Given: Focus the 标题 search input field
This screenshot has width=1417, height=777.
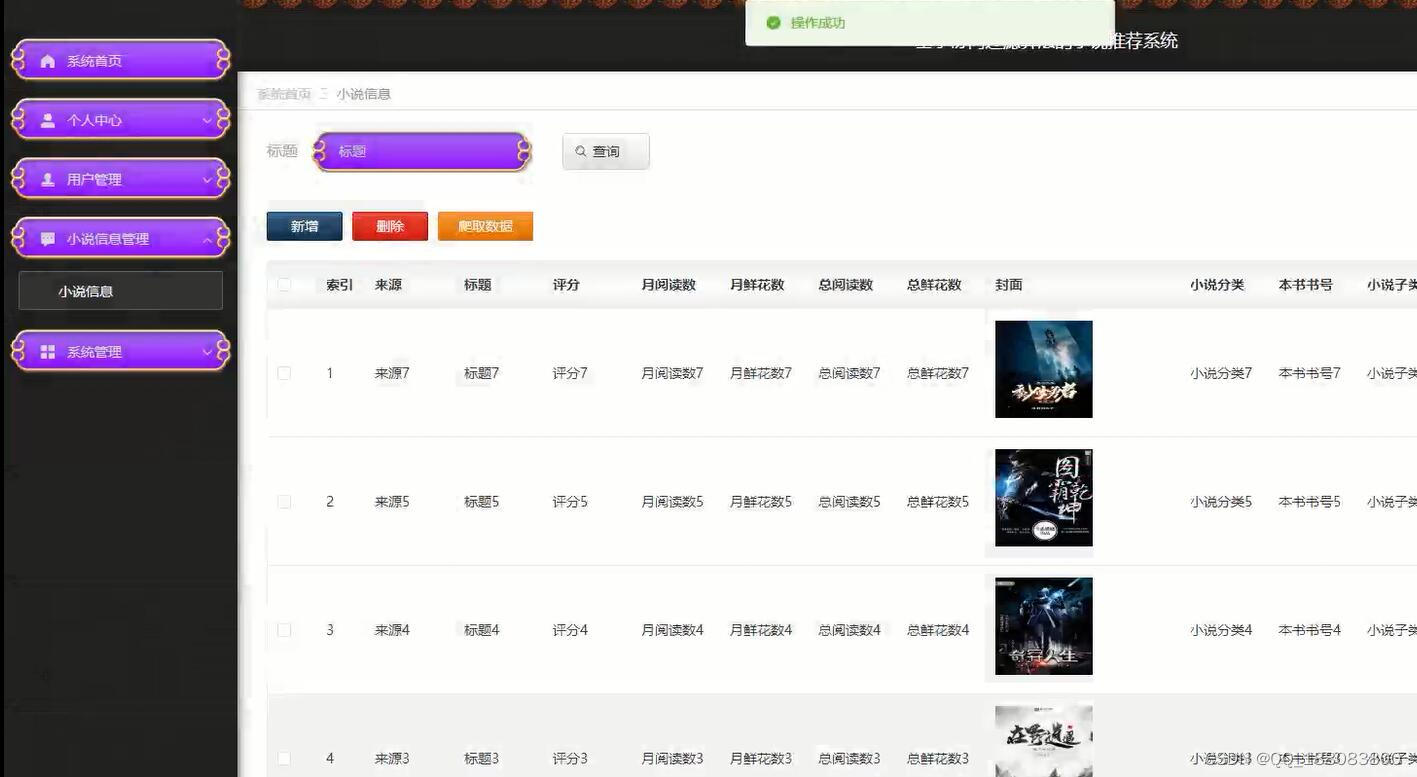Looking at the screenshot, I should point(421,152).
